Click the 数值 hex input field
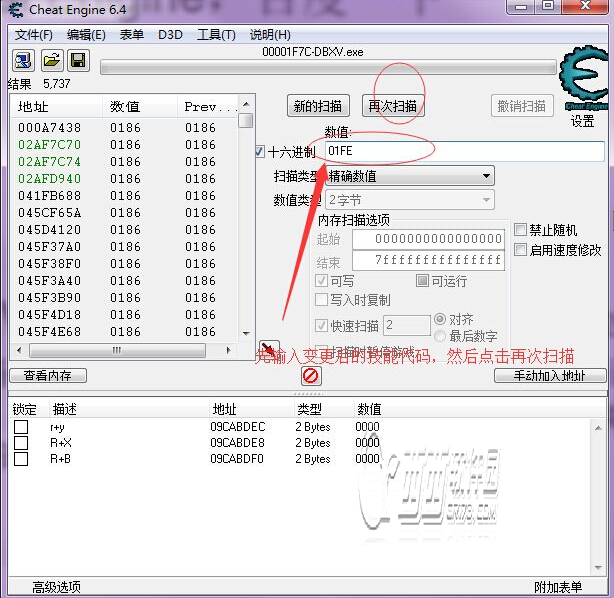Image resolution: width=614 pixels, height=598 pixels. coord(464,151)
